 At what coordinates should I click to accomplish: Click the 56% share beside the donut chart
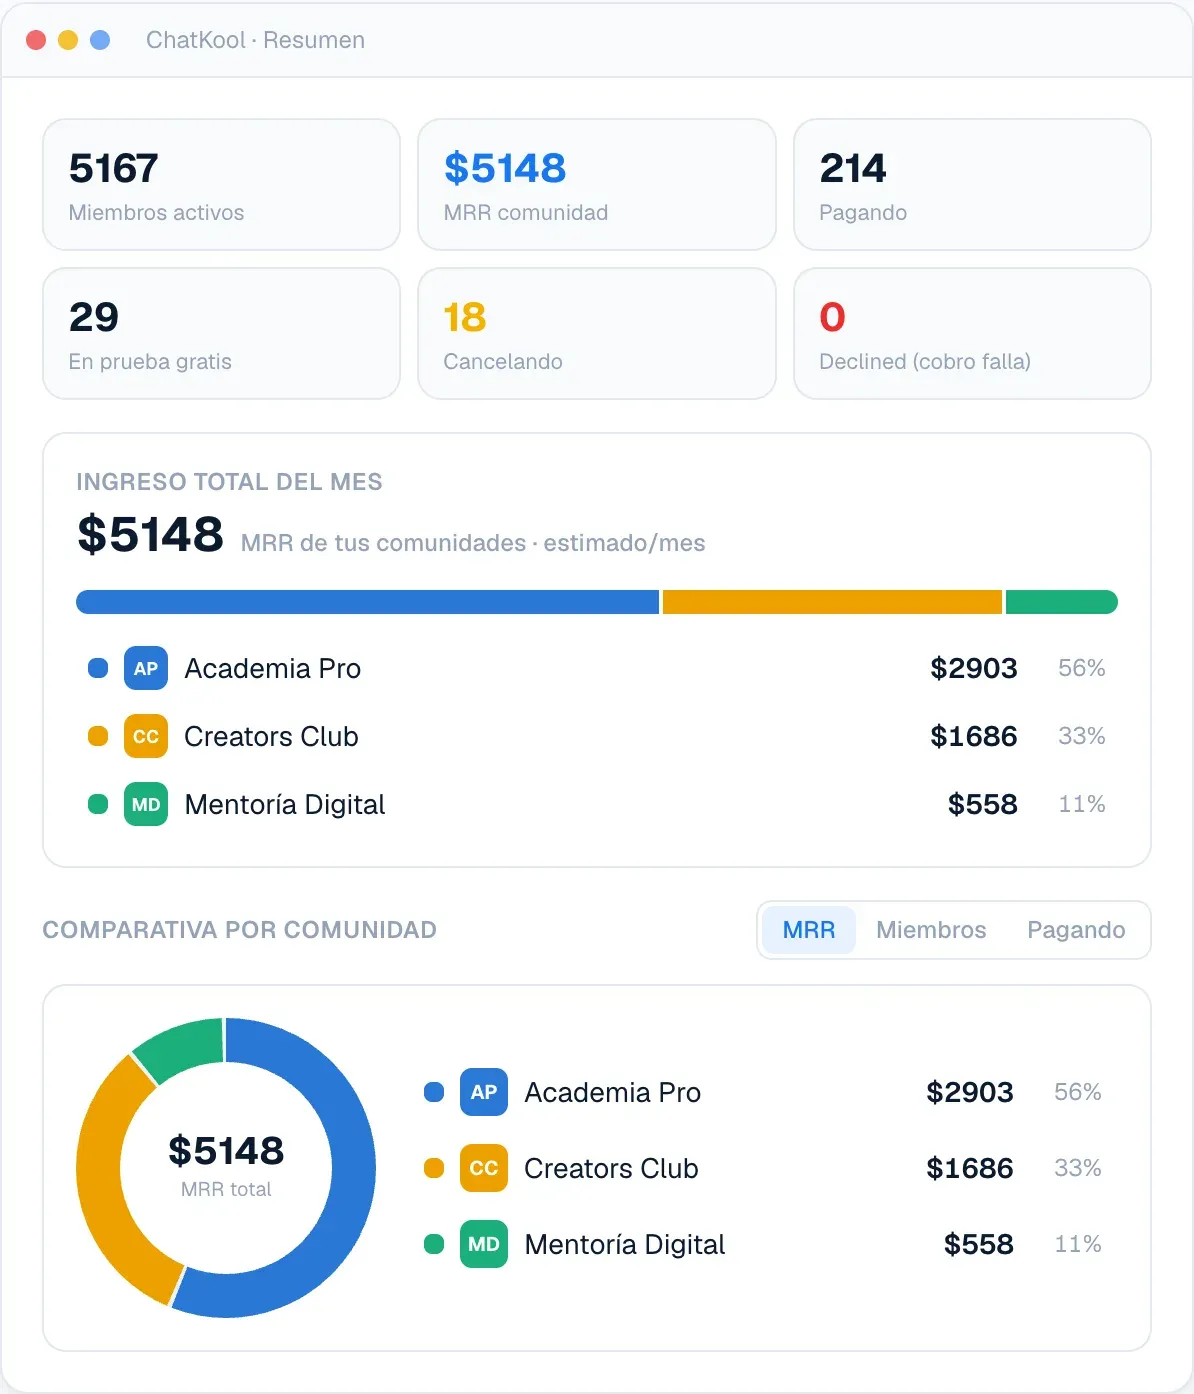[x=1078, y=1092]
